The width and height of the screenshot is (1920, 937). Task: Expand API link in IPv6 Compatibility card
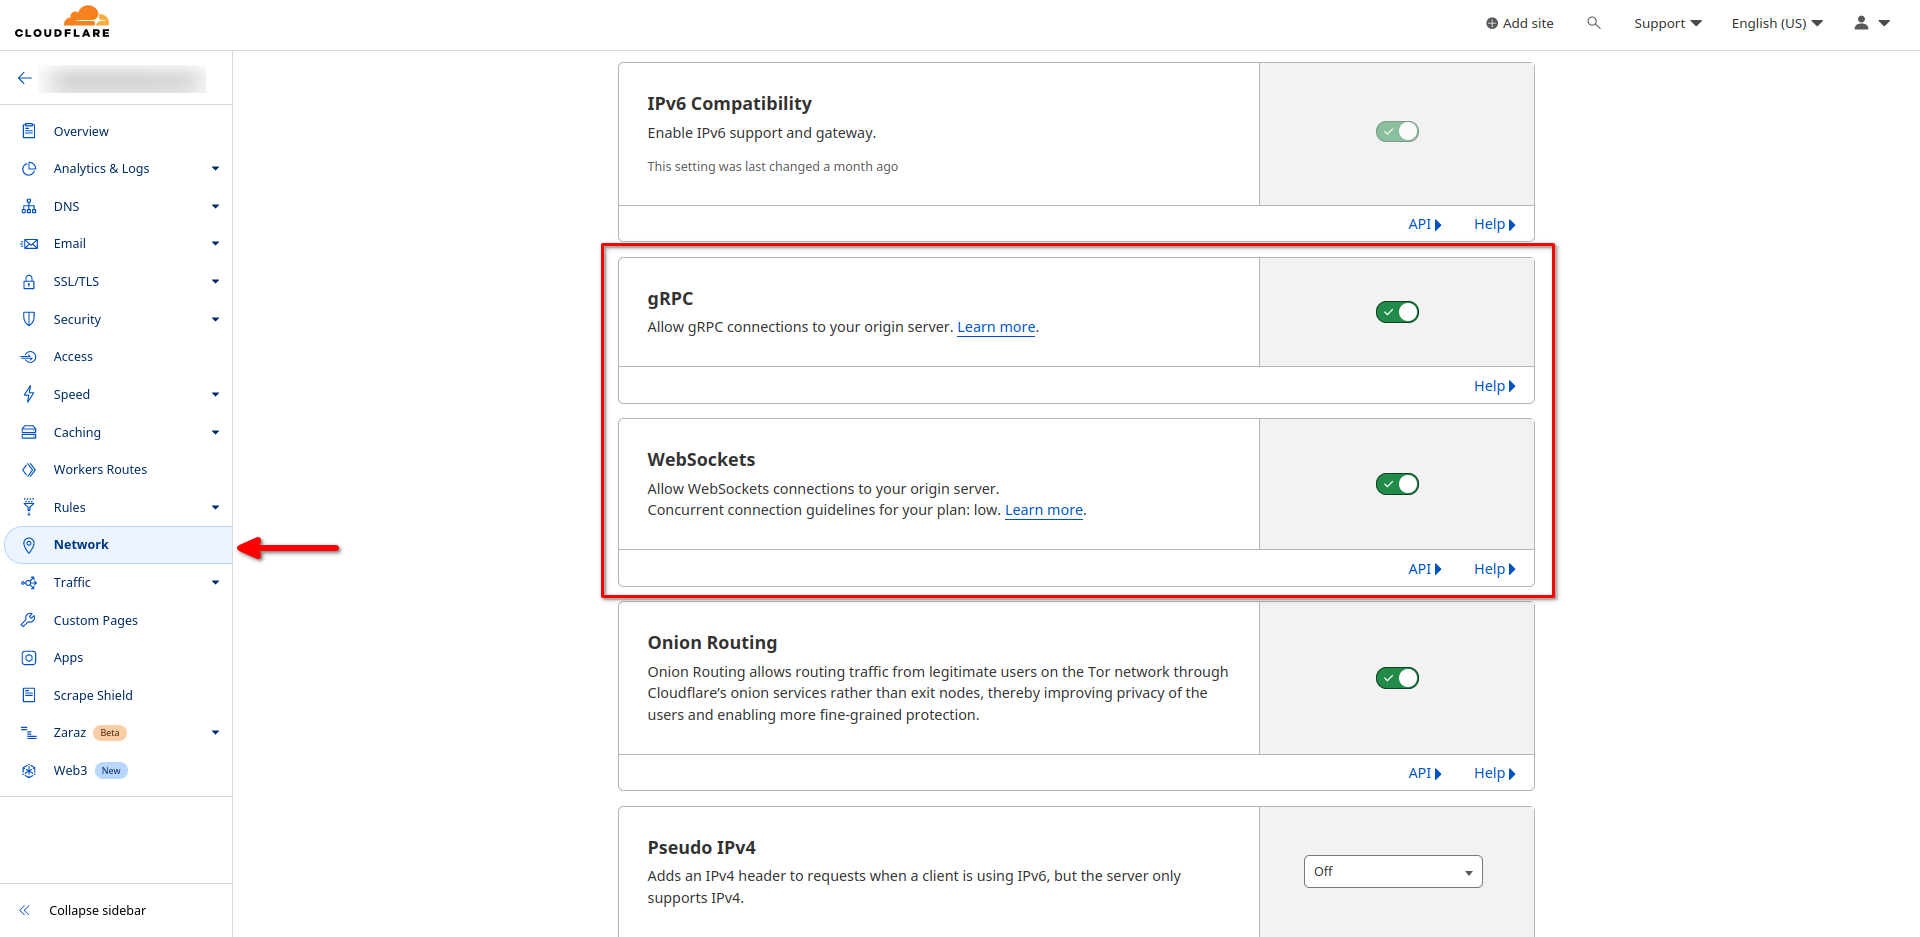(1424, 224)
